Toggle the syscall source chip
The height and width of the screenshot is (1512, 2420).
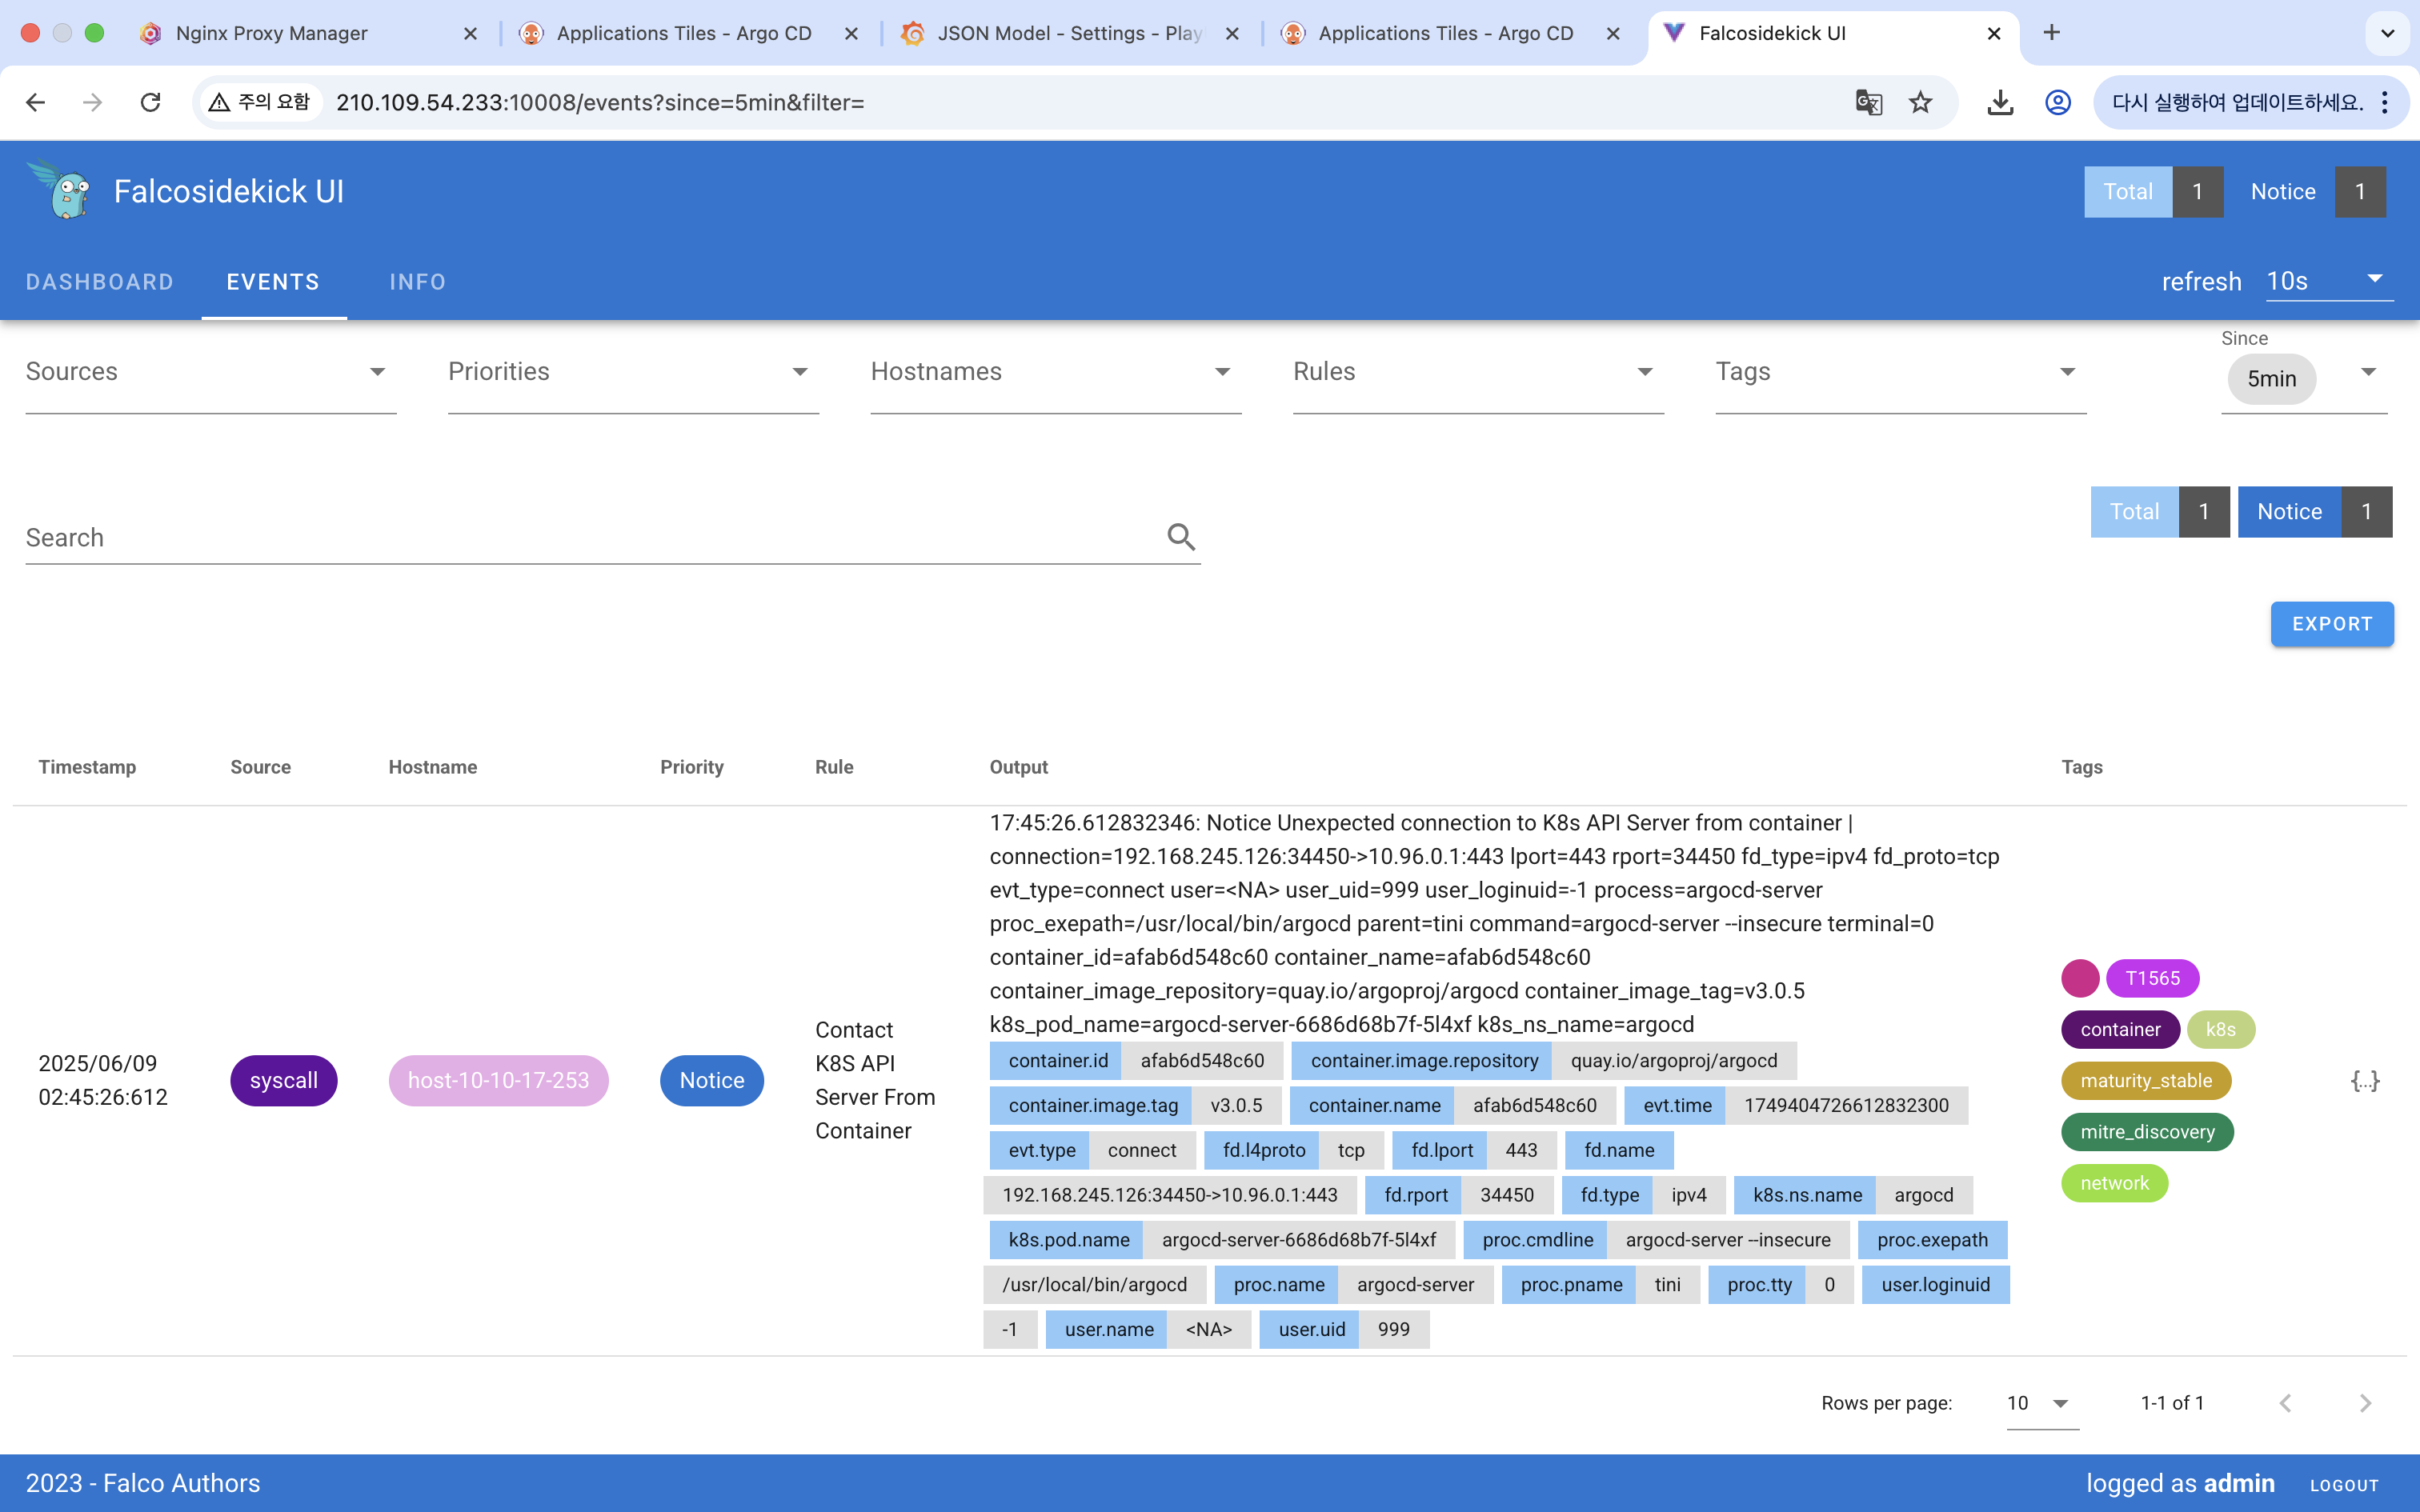(283, 1080)
